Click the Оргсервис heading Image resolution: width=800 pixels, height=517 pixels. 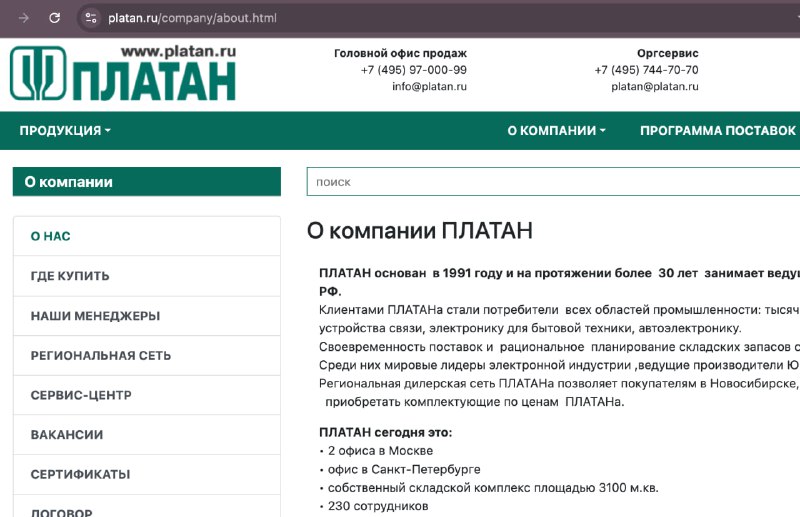tap(668, 53)
